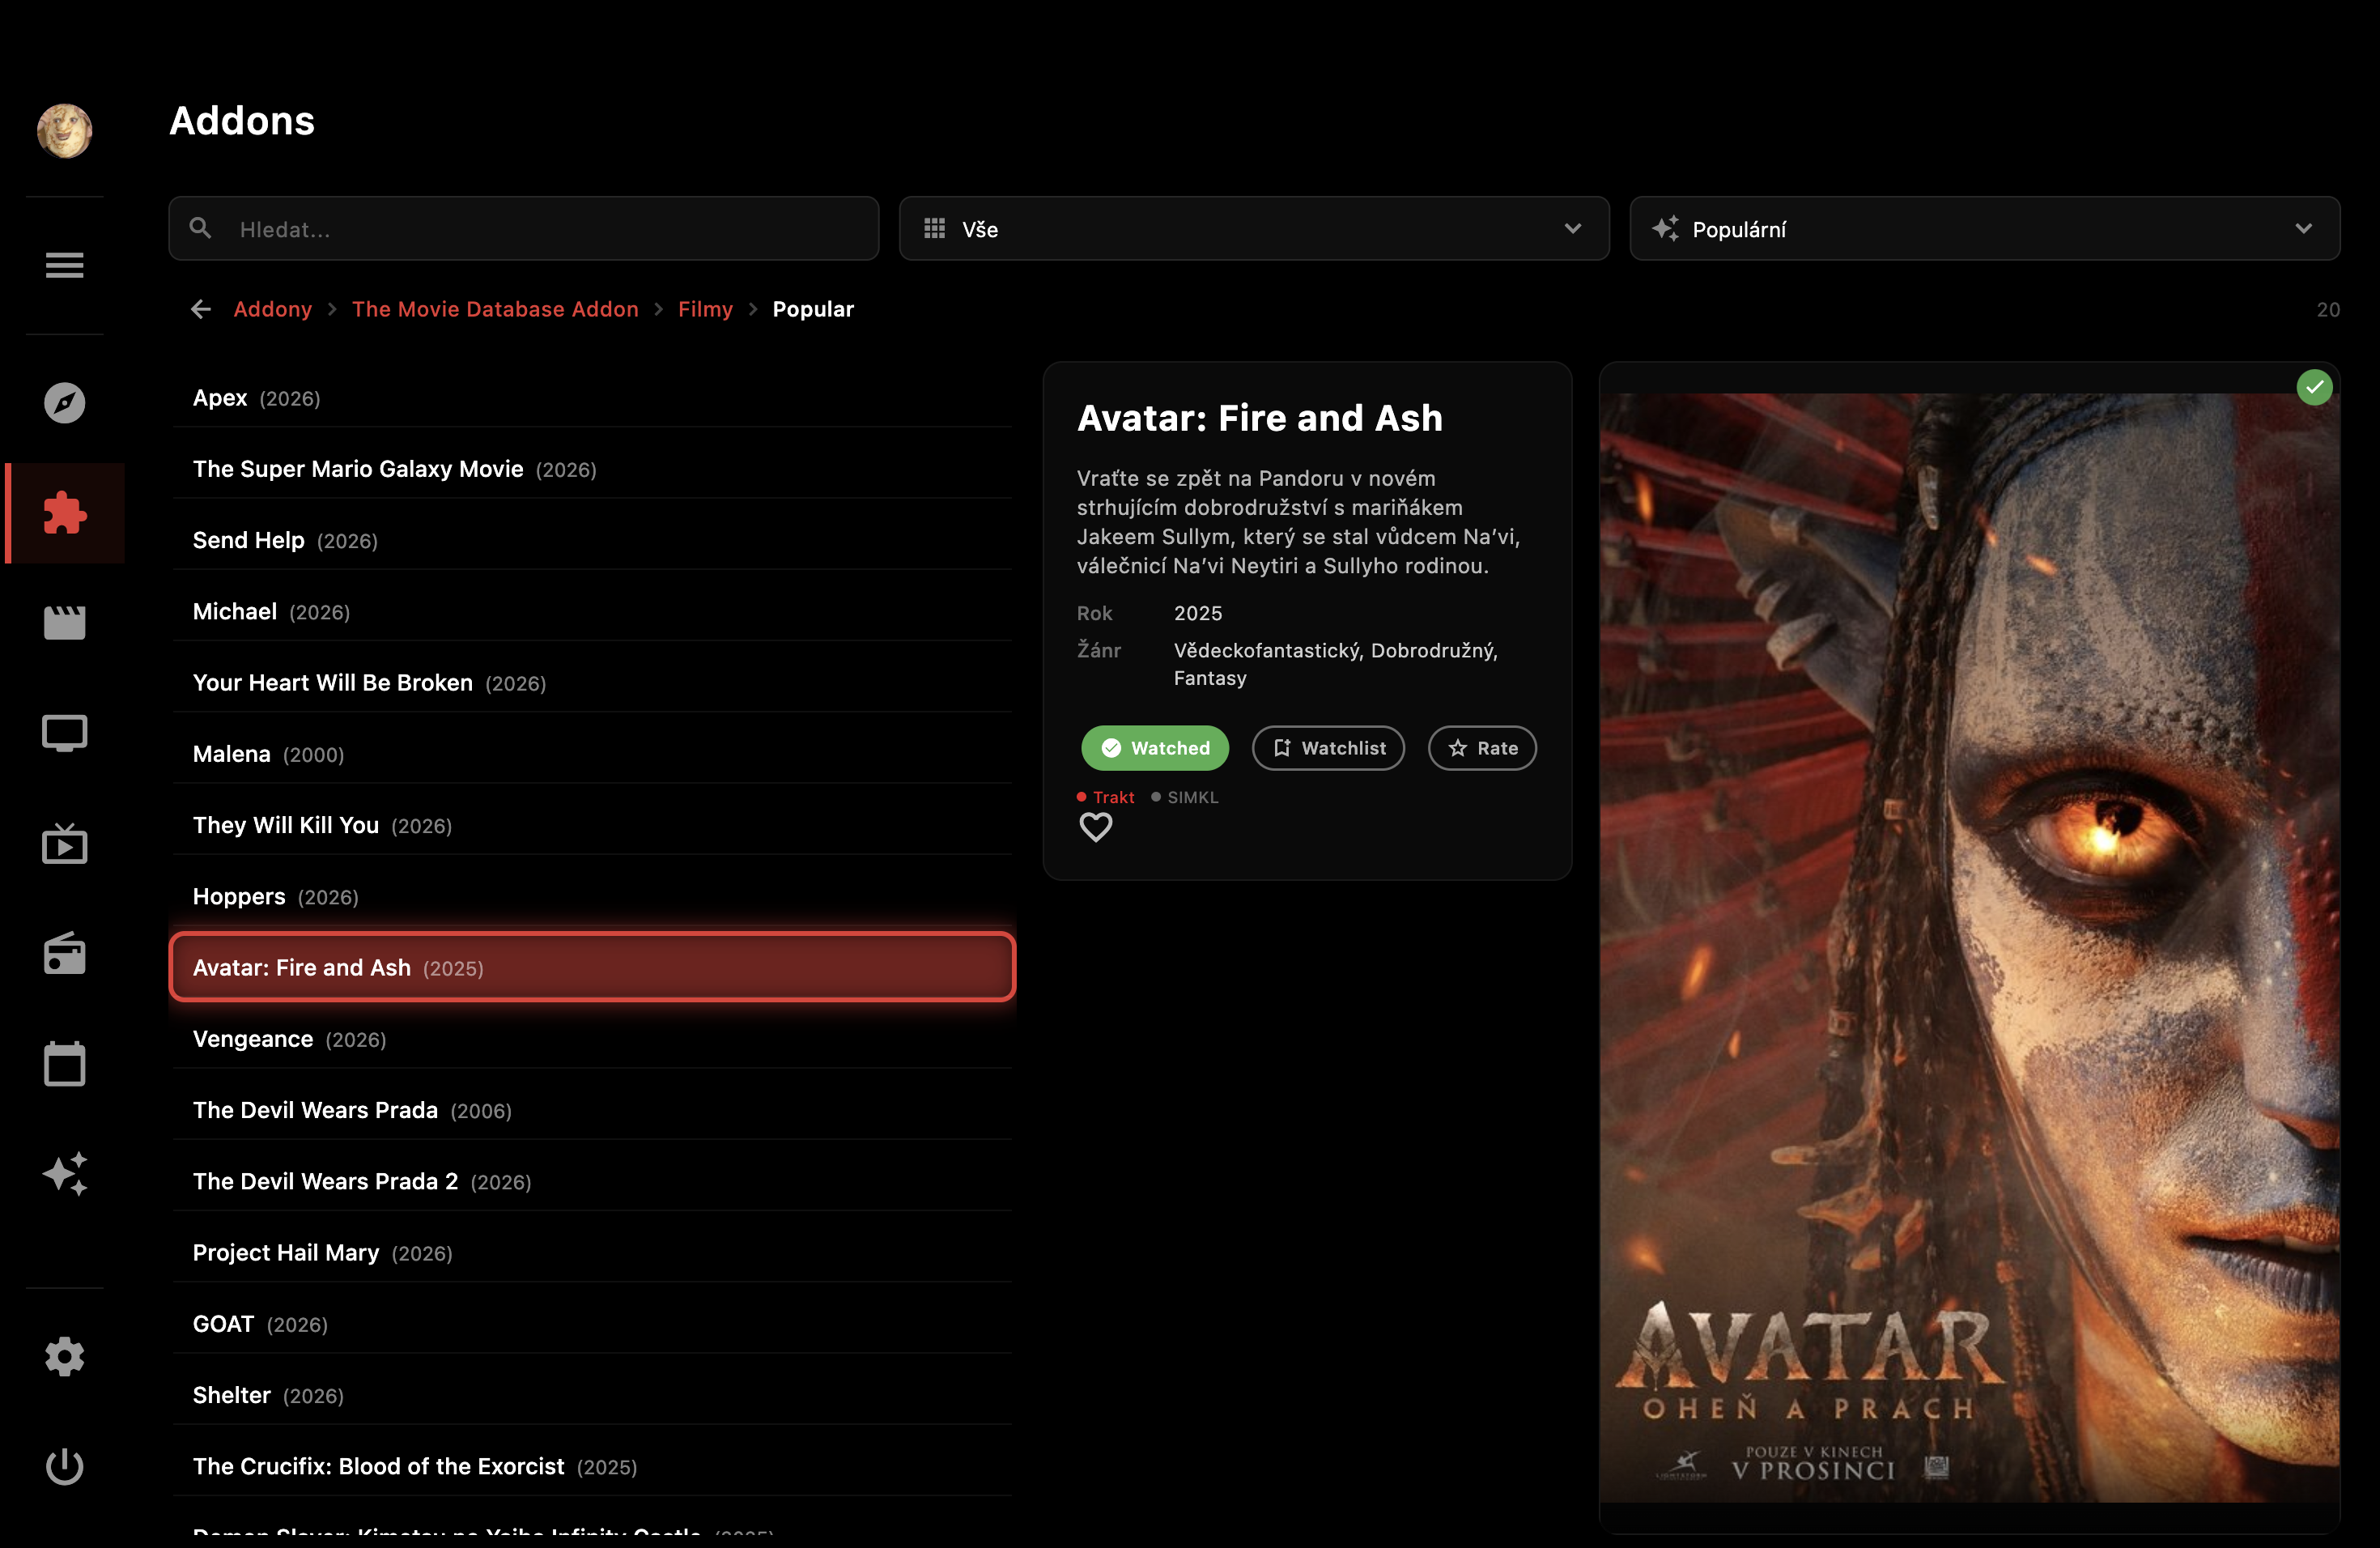Click the grid icon in Vše dropdown

point(934,228)
